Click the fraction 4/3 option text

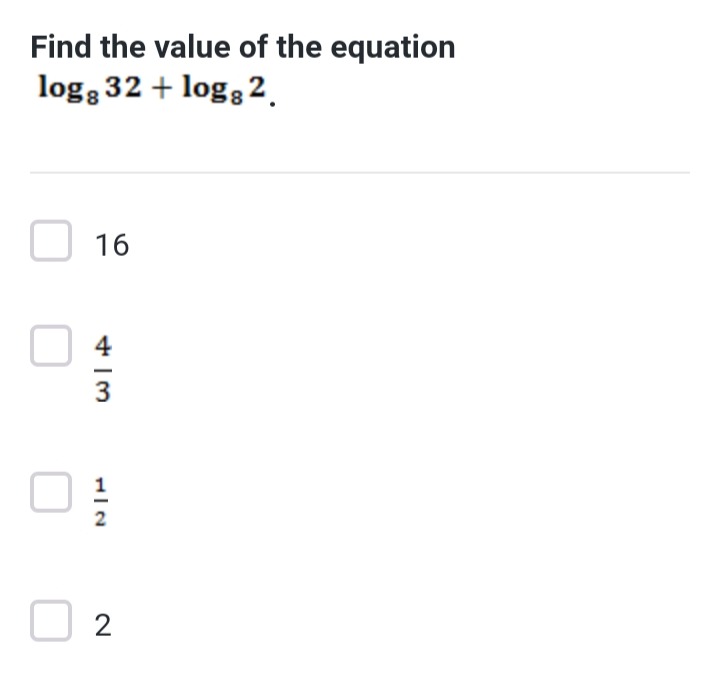[103, 369]
